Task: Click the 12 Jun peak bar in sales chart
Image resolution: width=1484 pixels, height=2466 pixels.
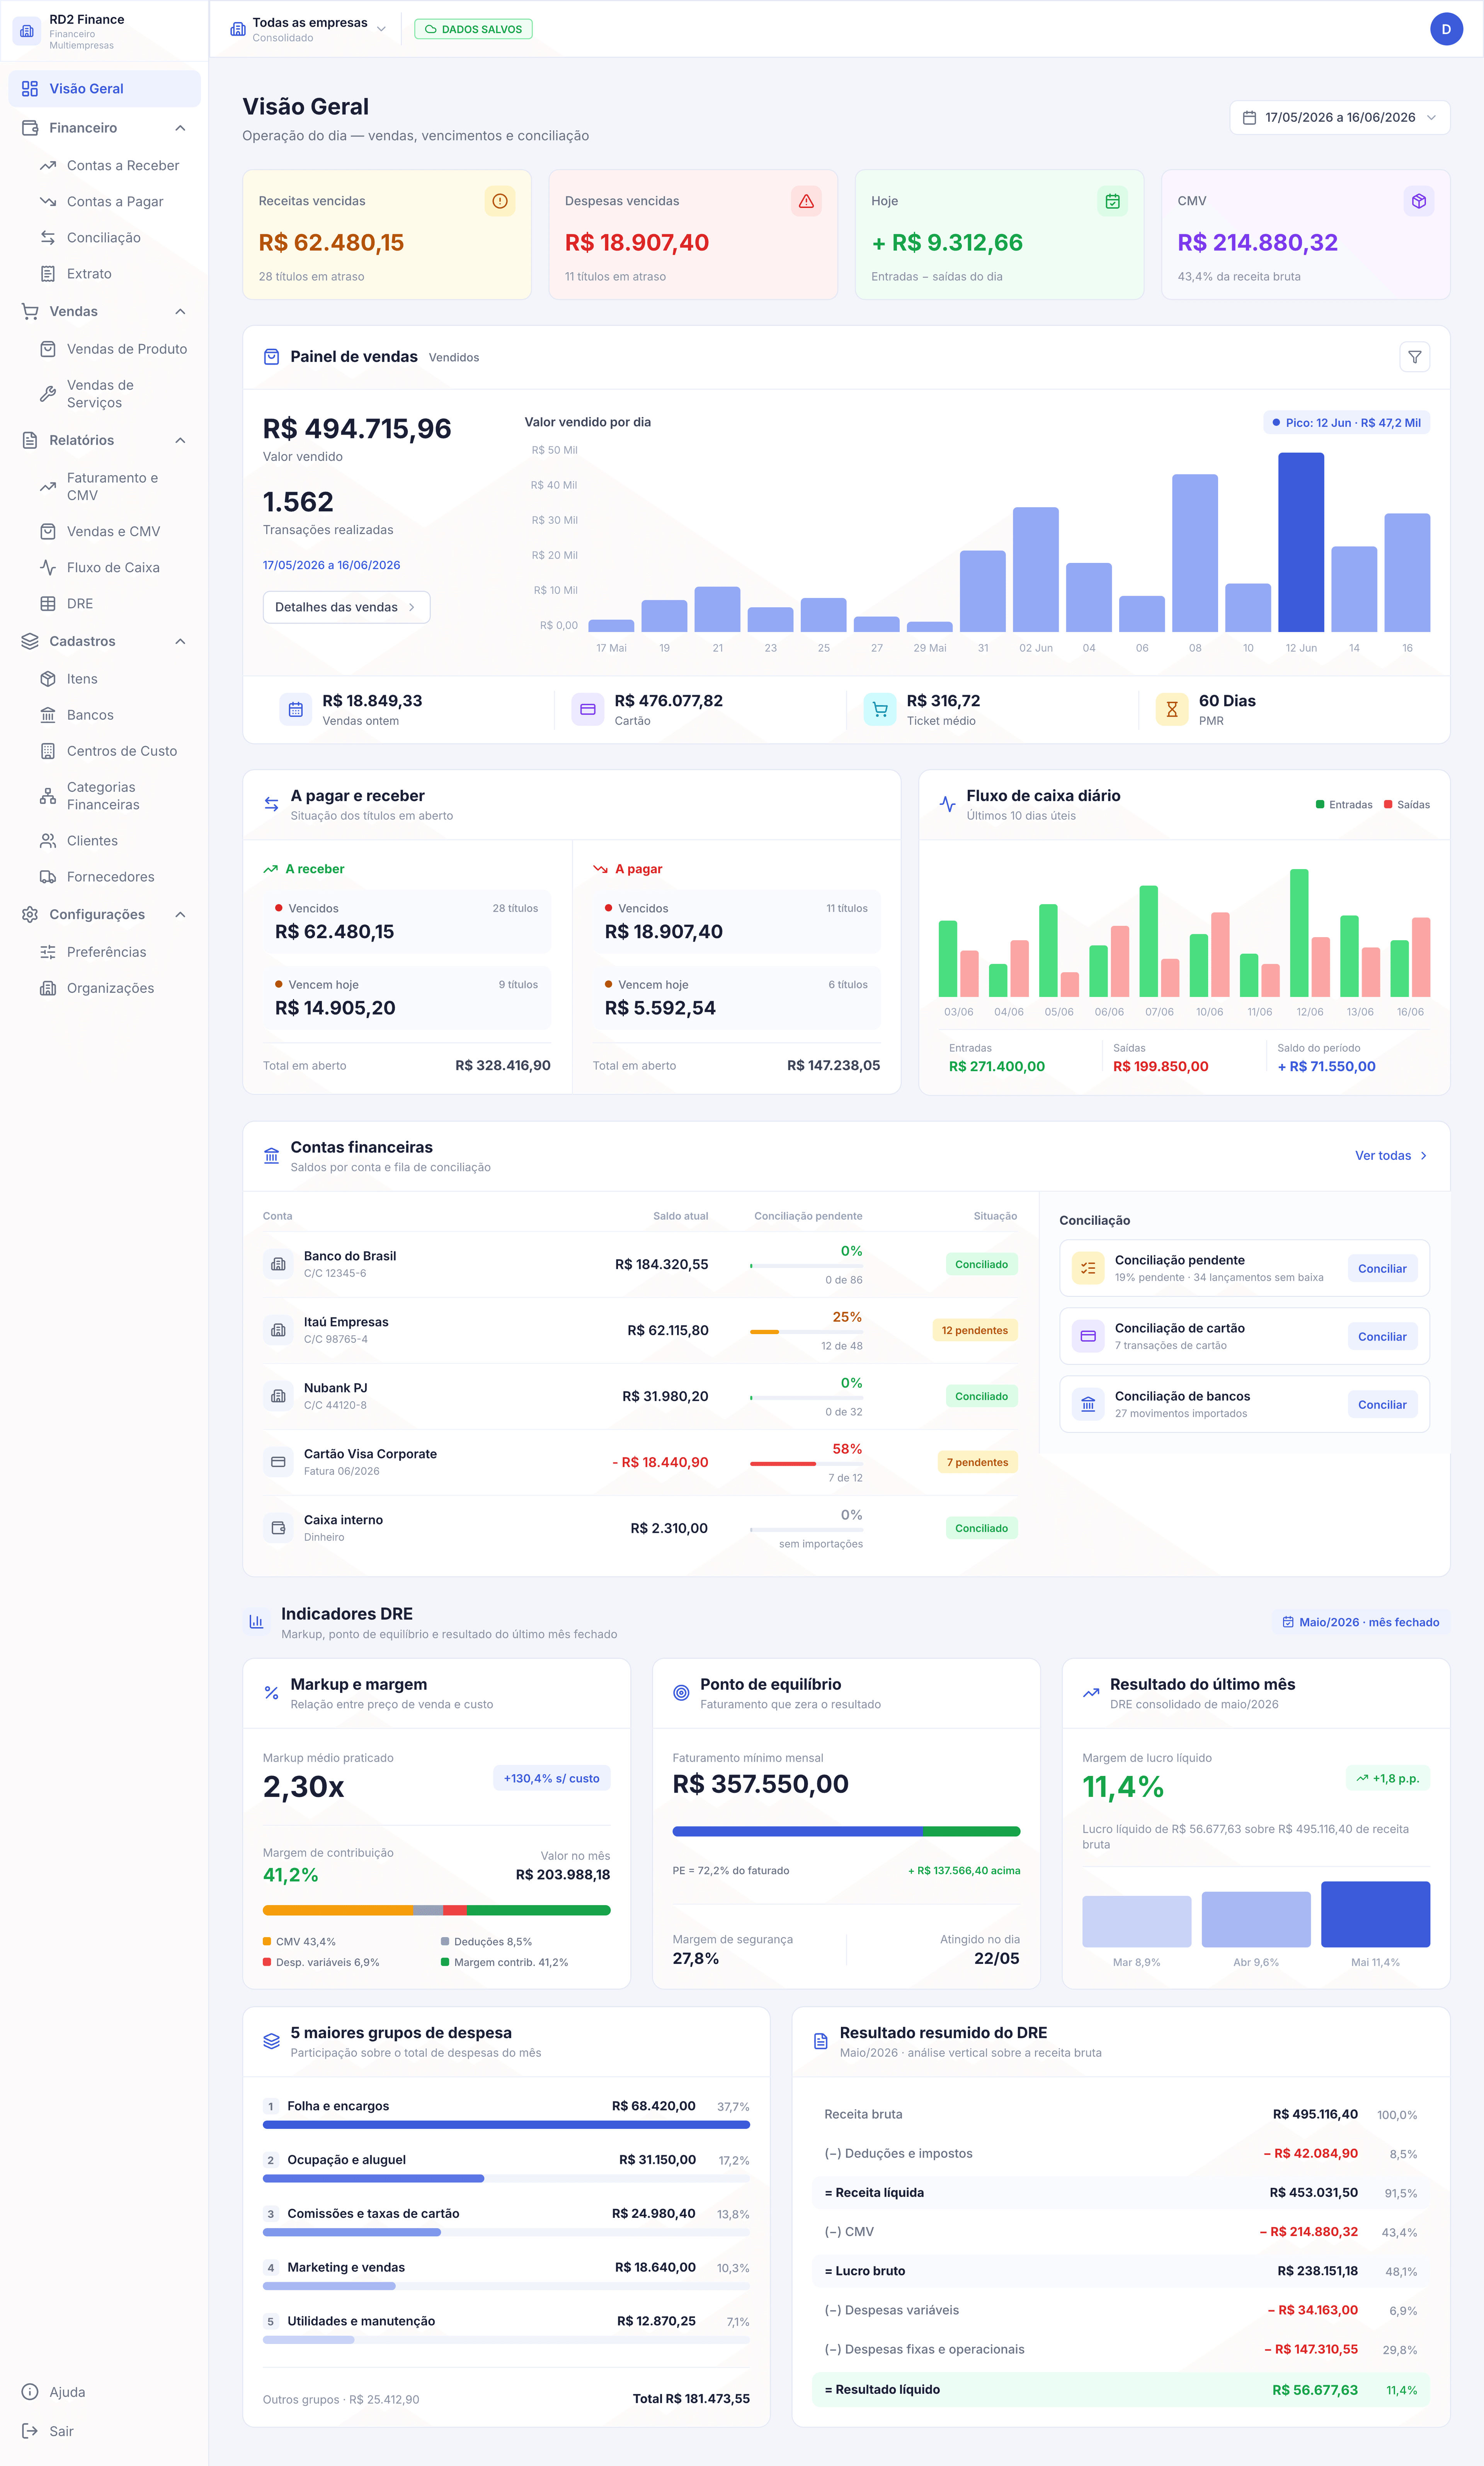Action: tap(1301, 542)
